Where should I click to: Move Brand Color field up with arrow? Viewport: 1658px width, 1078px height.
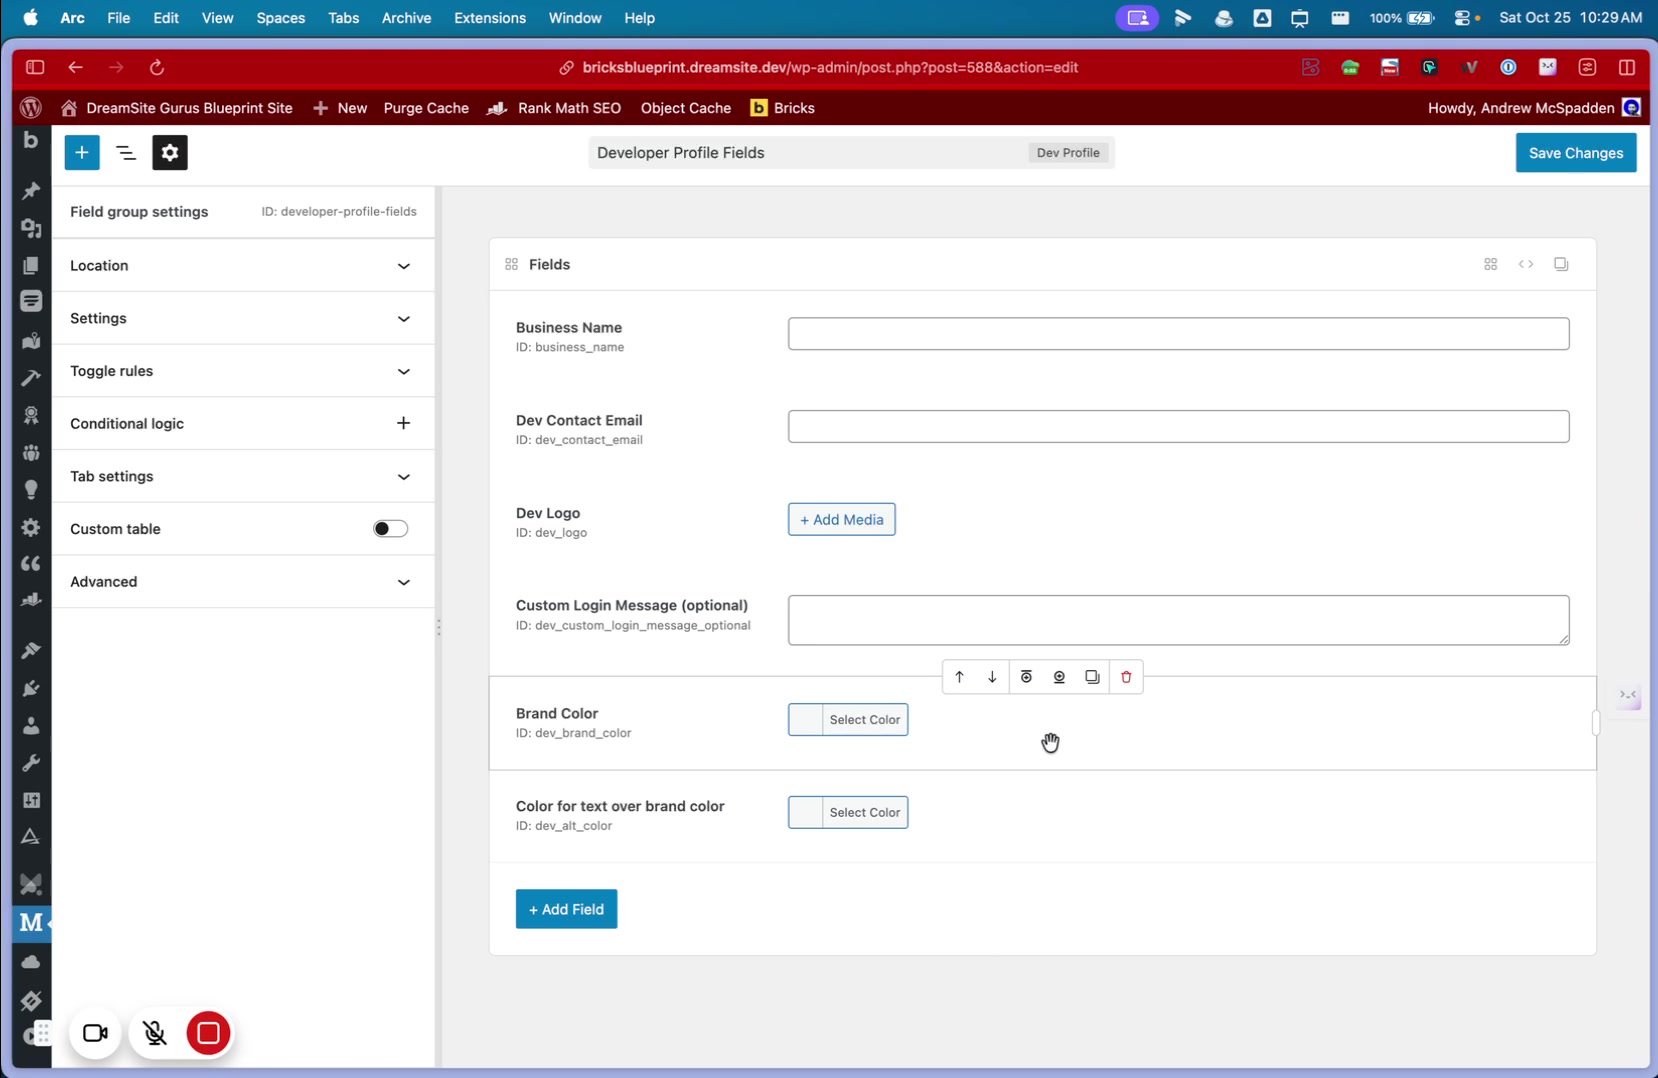tap(959, 677)
